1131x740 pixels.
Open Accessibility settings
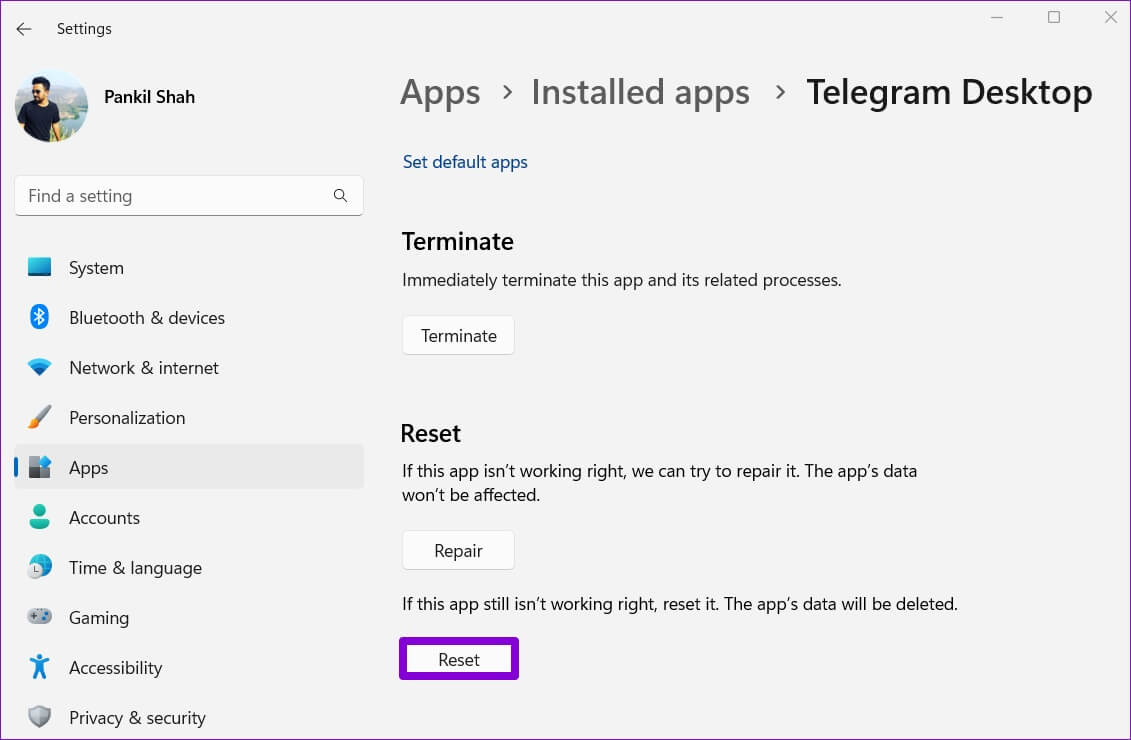pos(189,668)
